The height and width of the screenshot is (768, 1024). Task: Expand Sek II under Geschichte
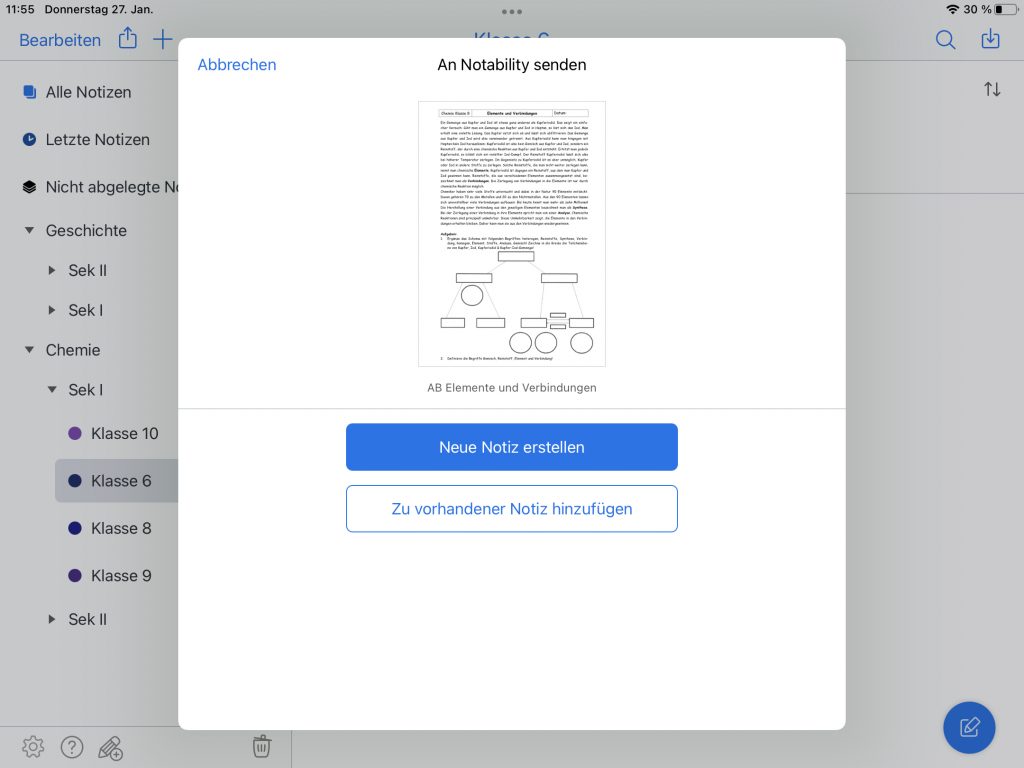point(52,271)
